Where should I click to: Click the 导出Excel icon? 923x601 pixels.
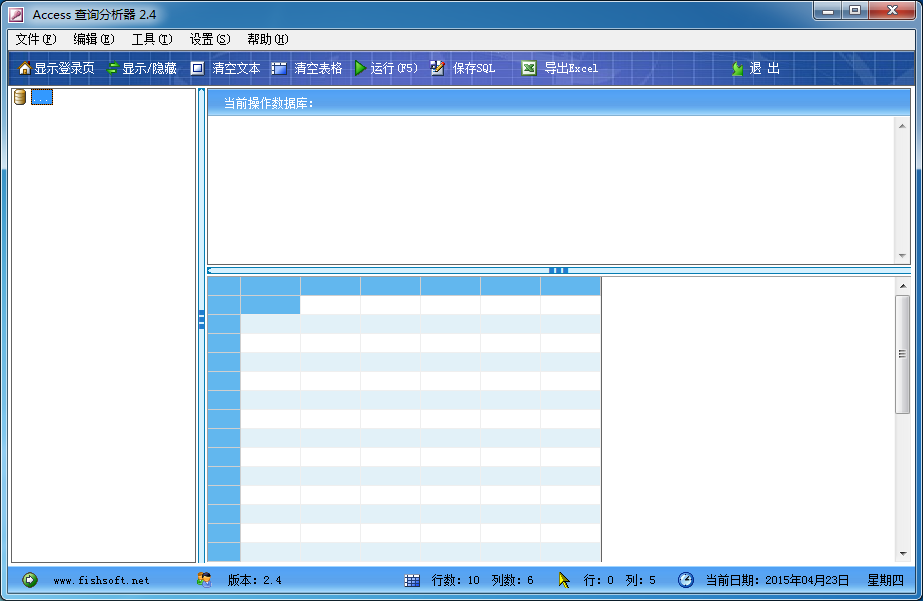(x=528, y=69)
